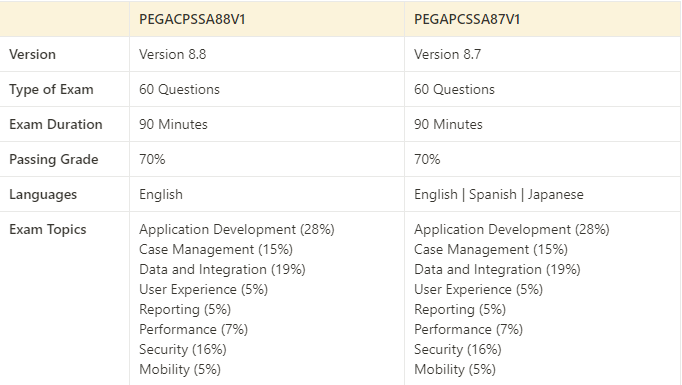Click the PEGACPSSA88V1 column header
This screenshot has height=385, width=682.
click(x=192, y=20)
